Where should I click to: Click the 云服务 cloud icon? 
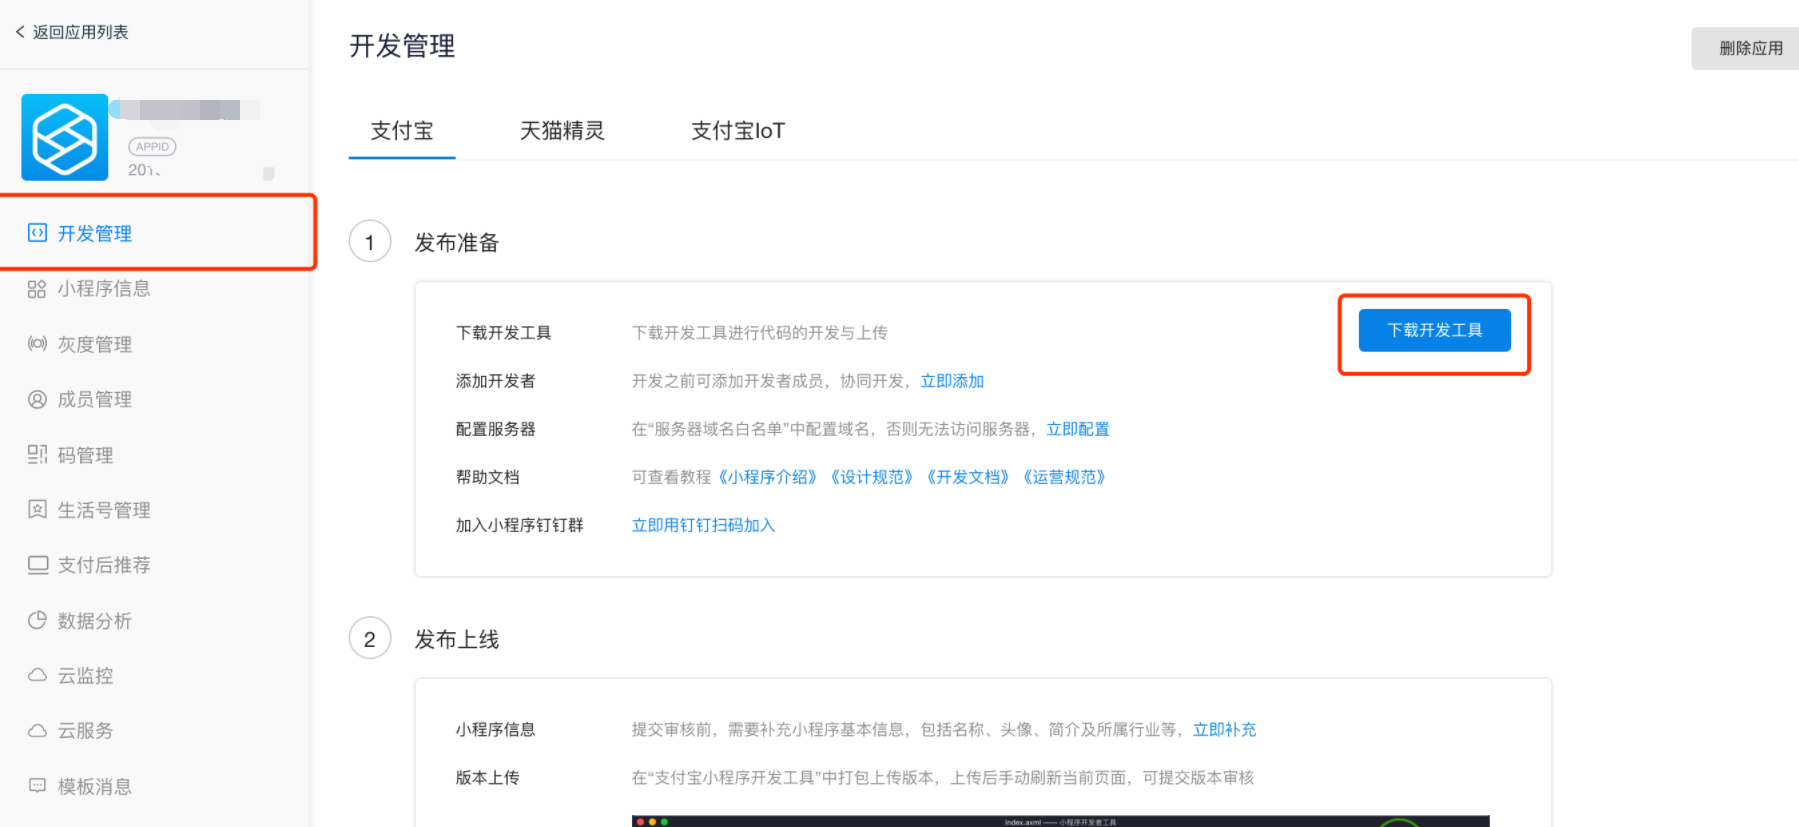[37, 731]
